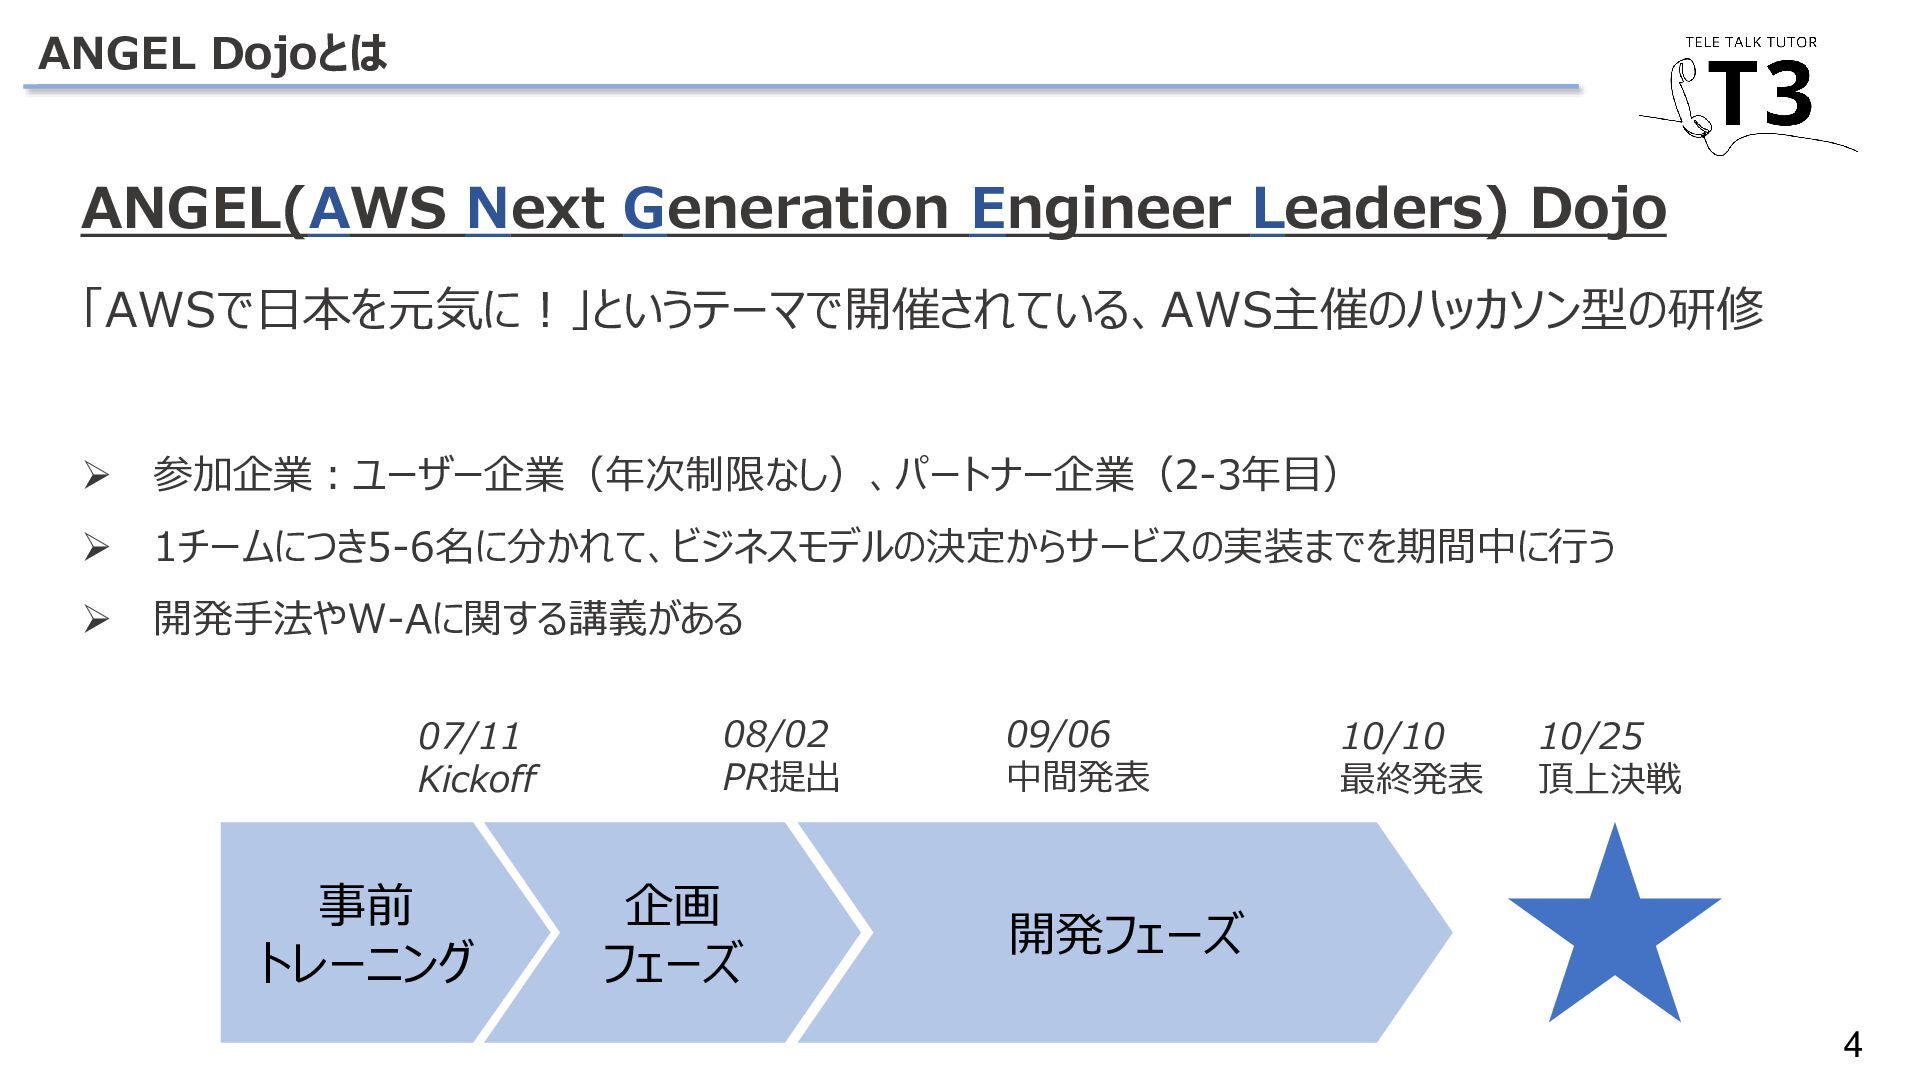Click the slide title ANGEL Dojoとは

[x=212, y=53]
